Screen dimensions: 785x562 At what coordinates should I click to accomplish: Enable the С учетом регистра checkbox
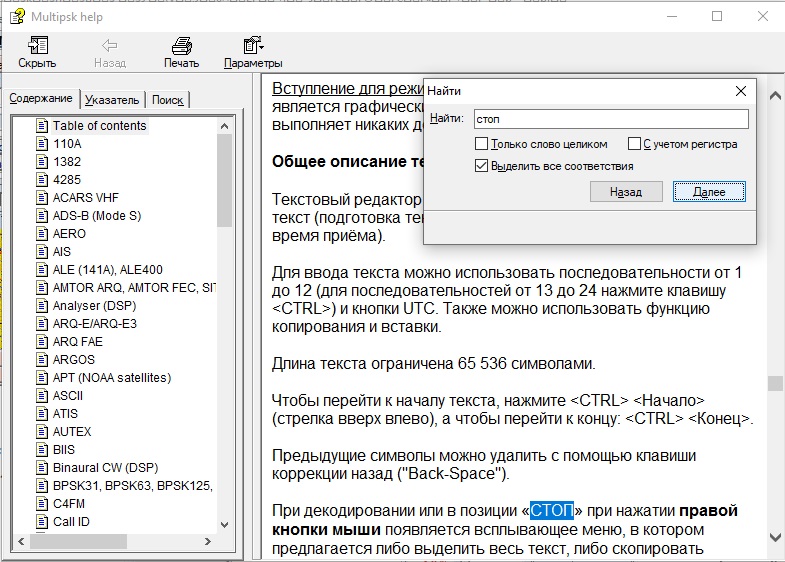pos(634,144)
